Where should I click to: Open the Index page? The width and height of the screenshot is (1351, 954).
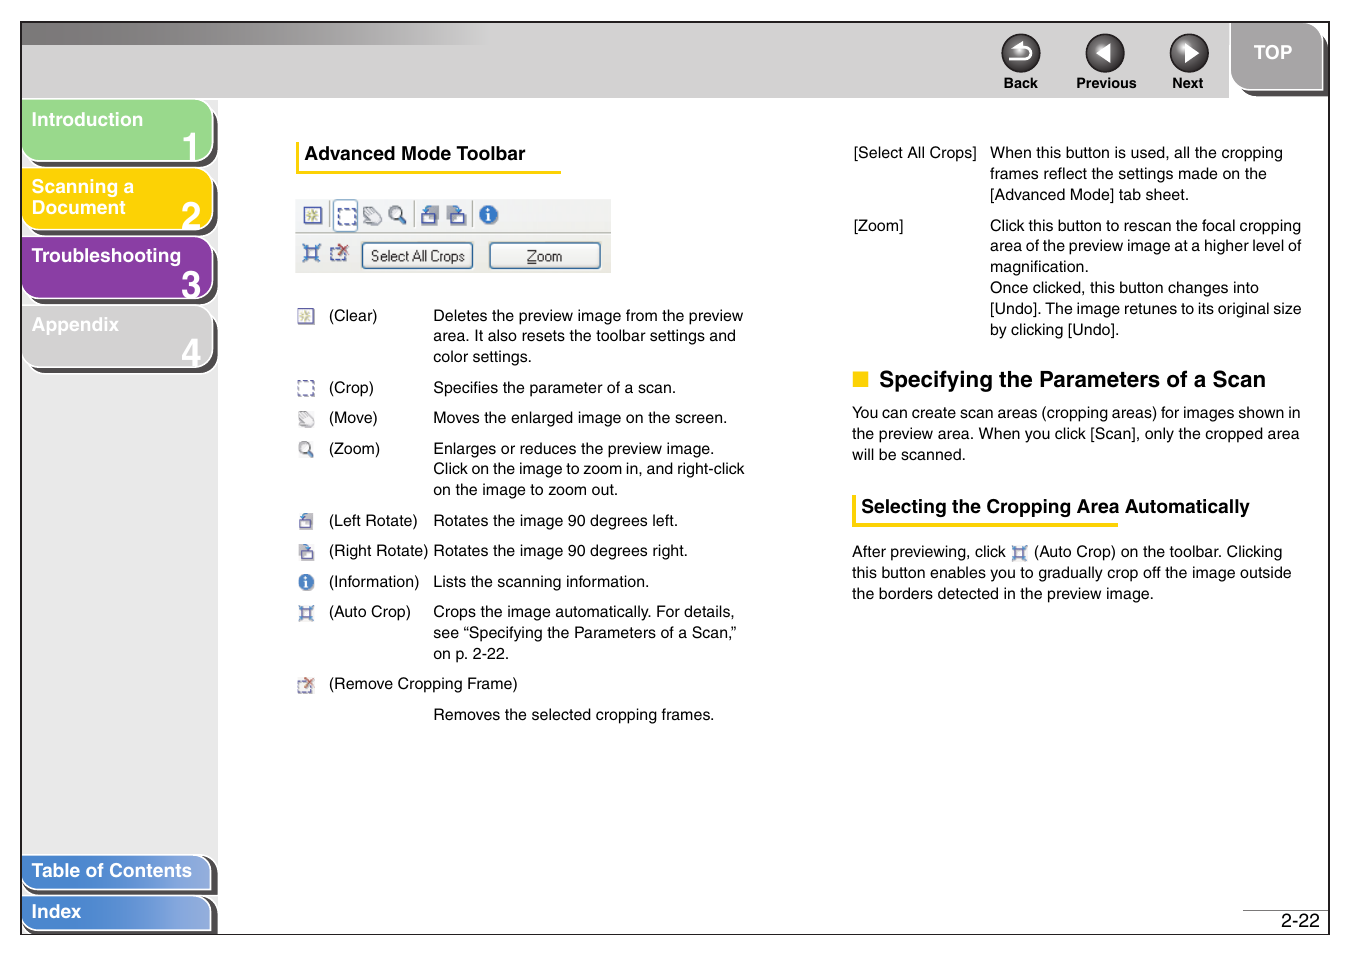pyautogui.click(x=116, y=913)
